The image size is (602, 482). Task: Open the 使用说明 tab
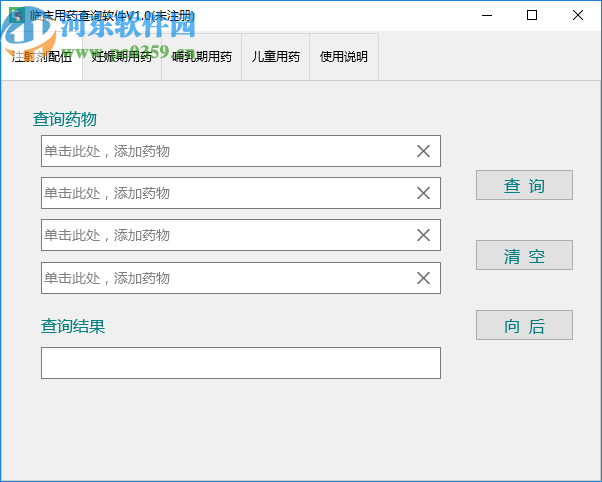[x=344, y=57]
